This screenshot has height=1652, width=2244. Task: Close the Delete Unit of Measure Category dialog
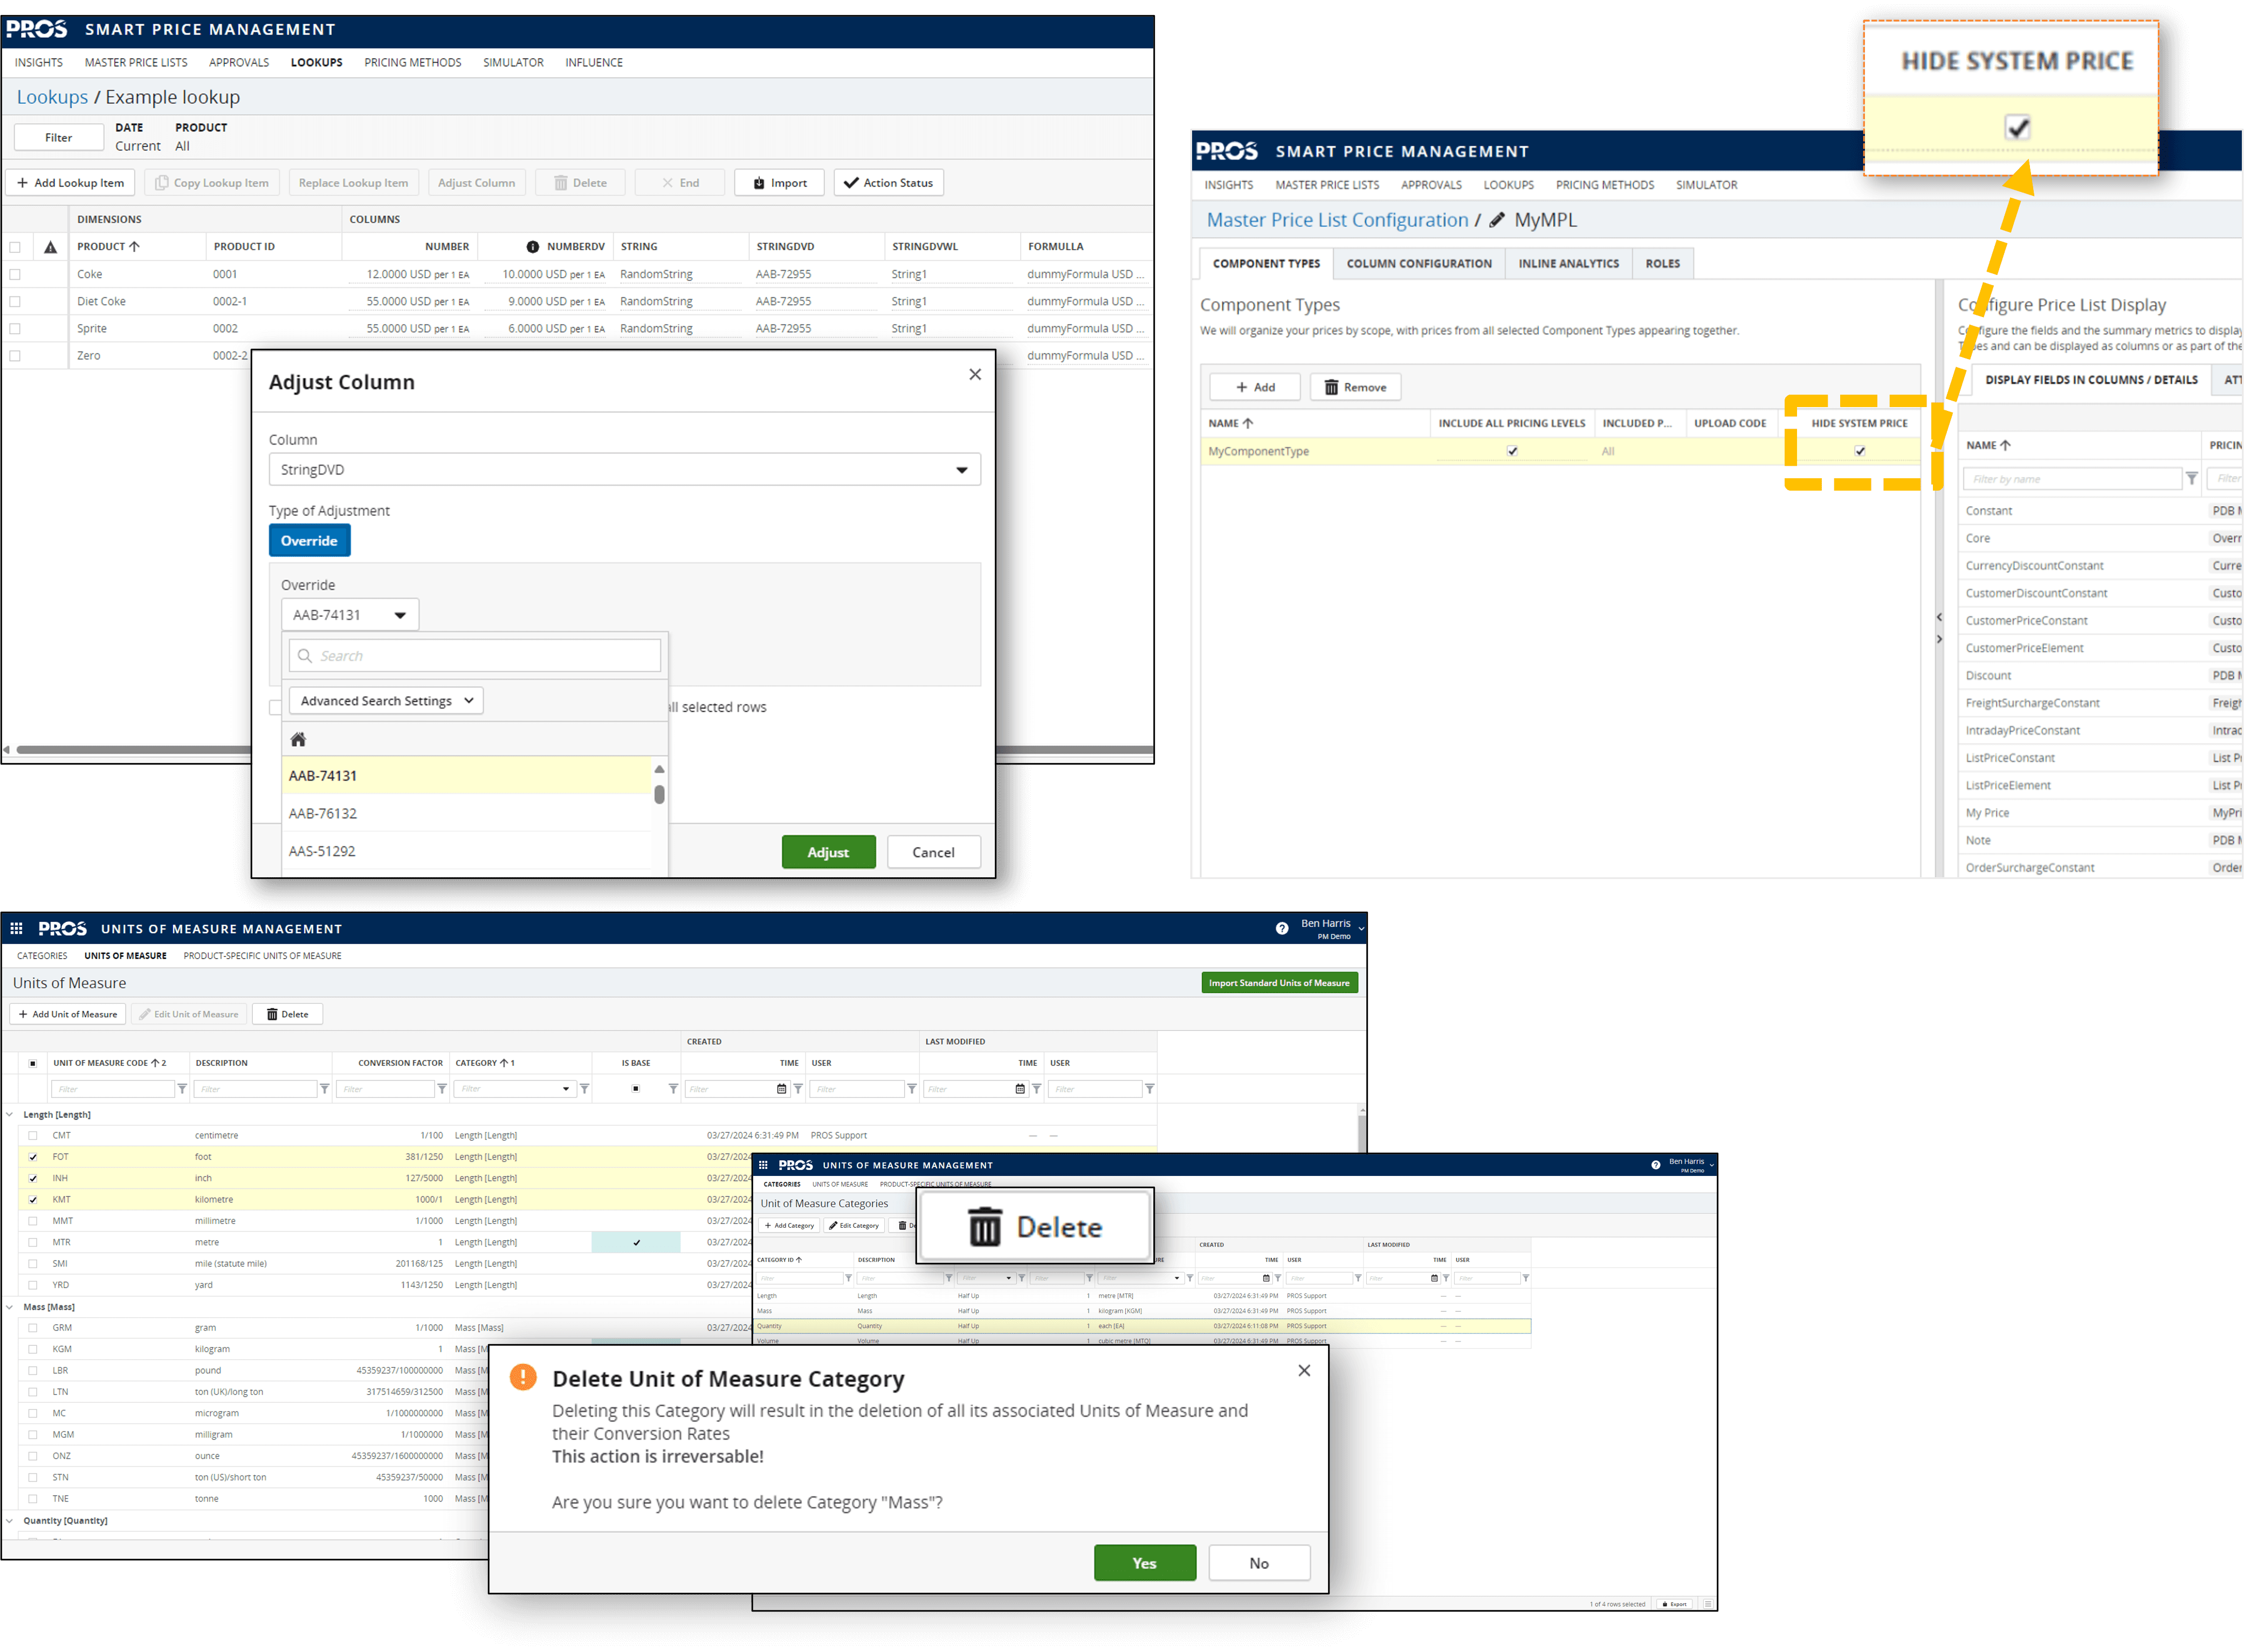[x=1304, y=1371]
